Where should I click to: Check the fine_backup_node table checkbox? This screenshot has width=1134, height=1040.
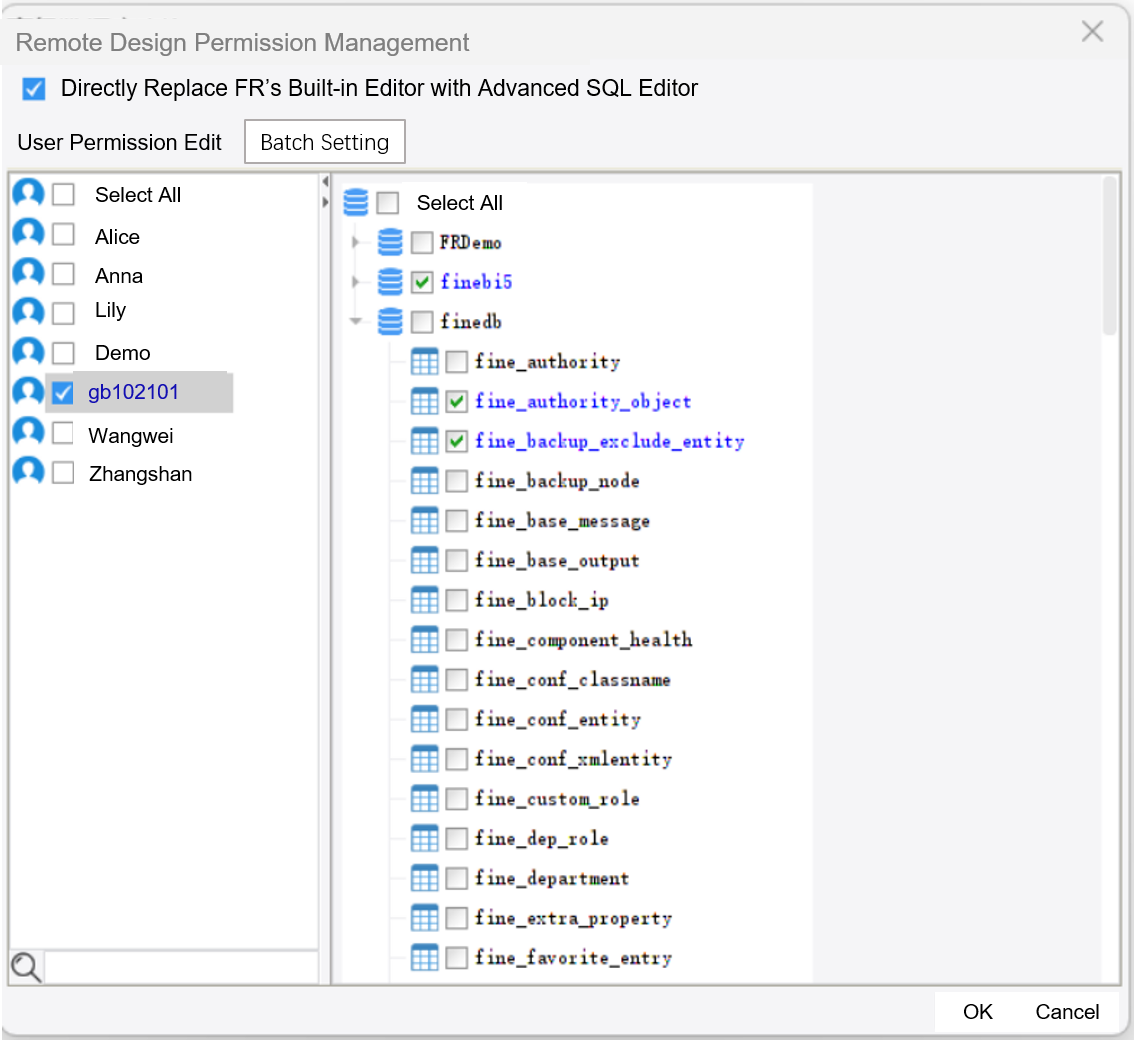(456, 481)
